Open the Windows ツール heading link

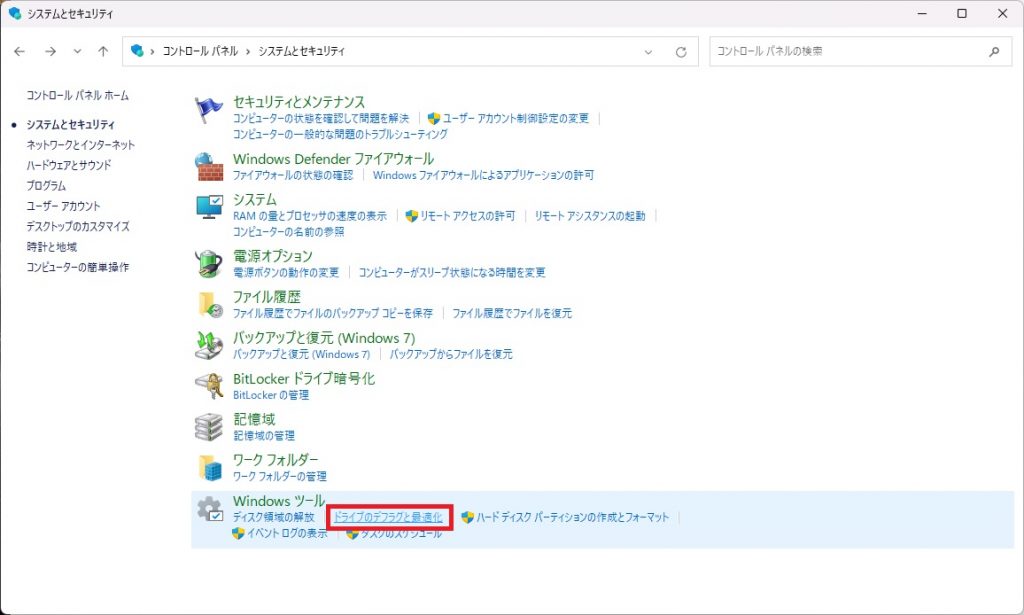[279, 501]
